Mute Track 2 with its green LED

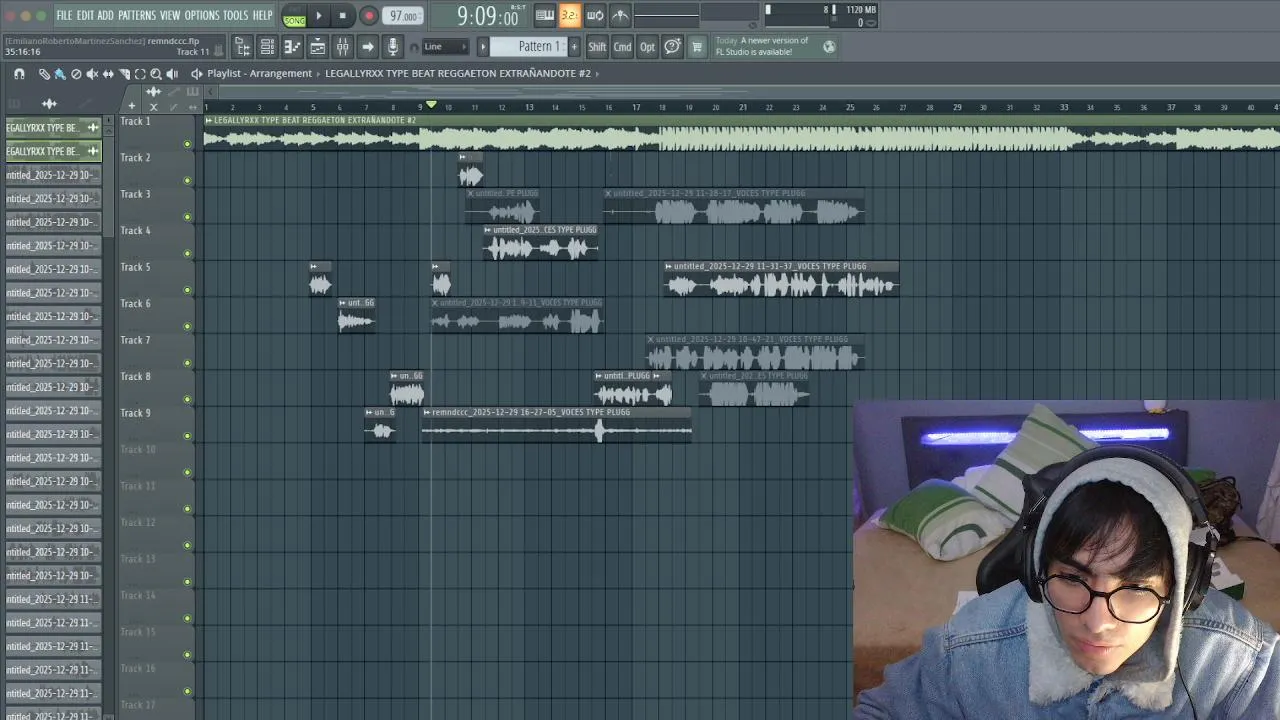click(187, 181)
